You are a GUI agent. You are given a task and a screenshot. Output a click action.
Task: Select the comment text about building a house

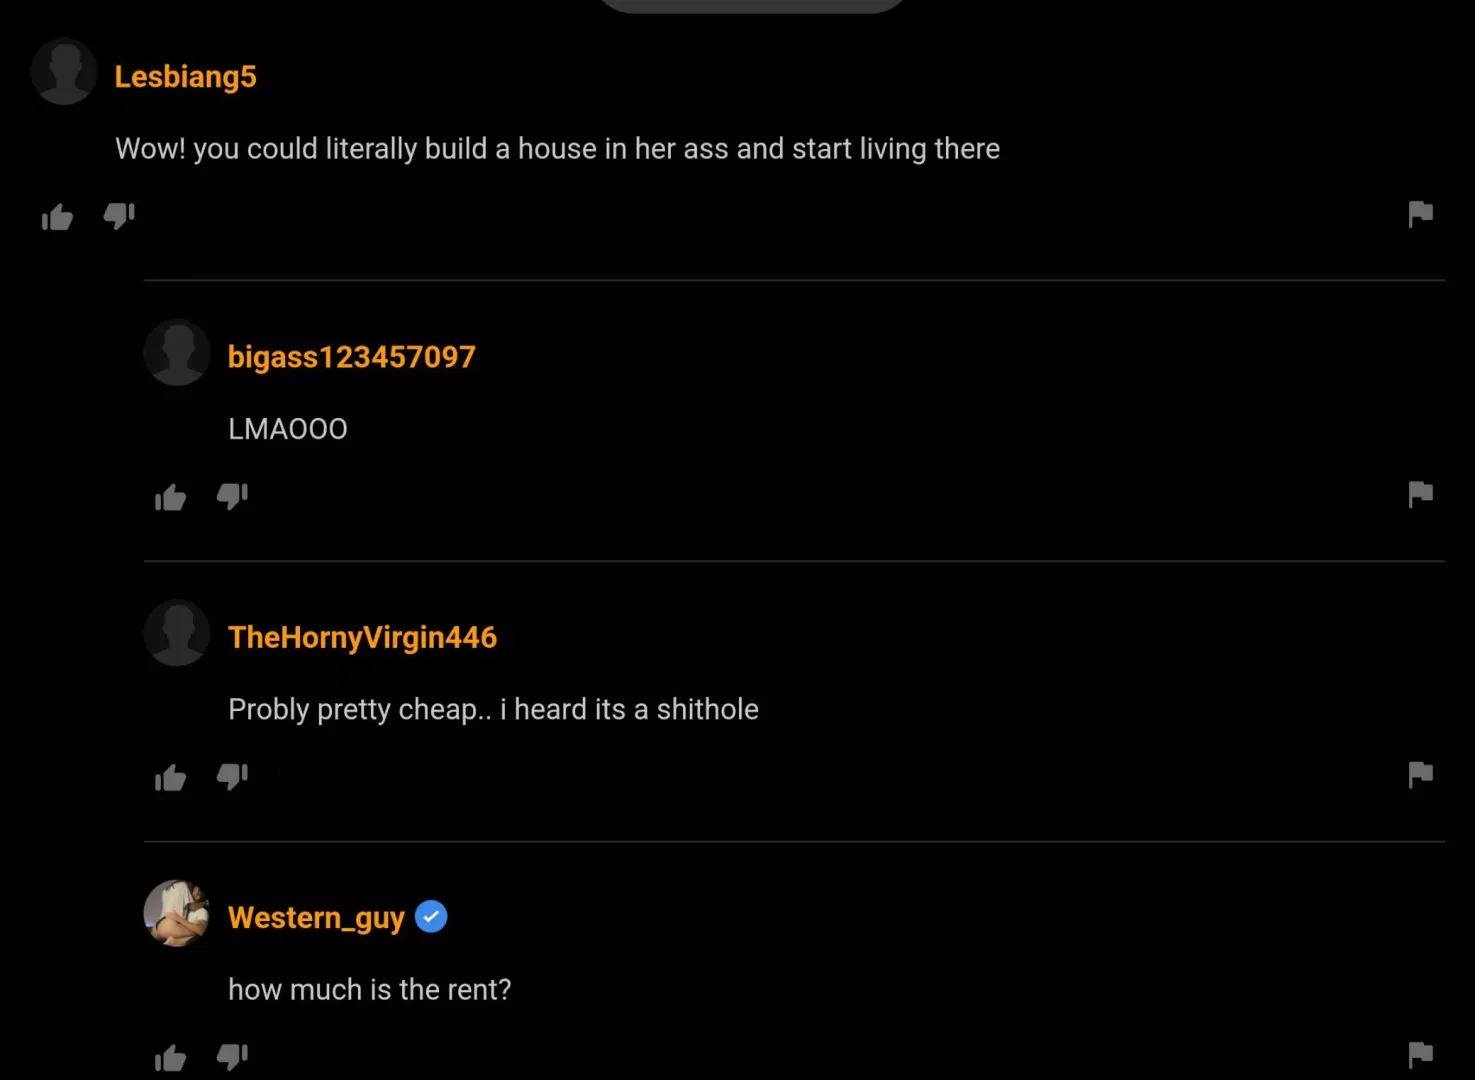click(557, 148)
